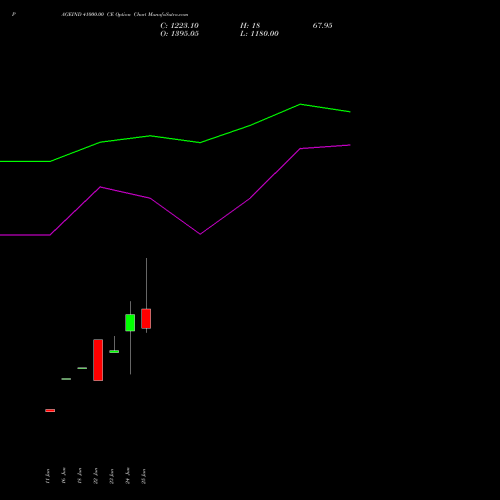Screen dimensions: 500x500
Task: Select the lowest small red candle
Action: pyautogui.click(x=50, y=410)
